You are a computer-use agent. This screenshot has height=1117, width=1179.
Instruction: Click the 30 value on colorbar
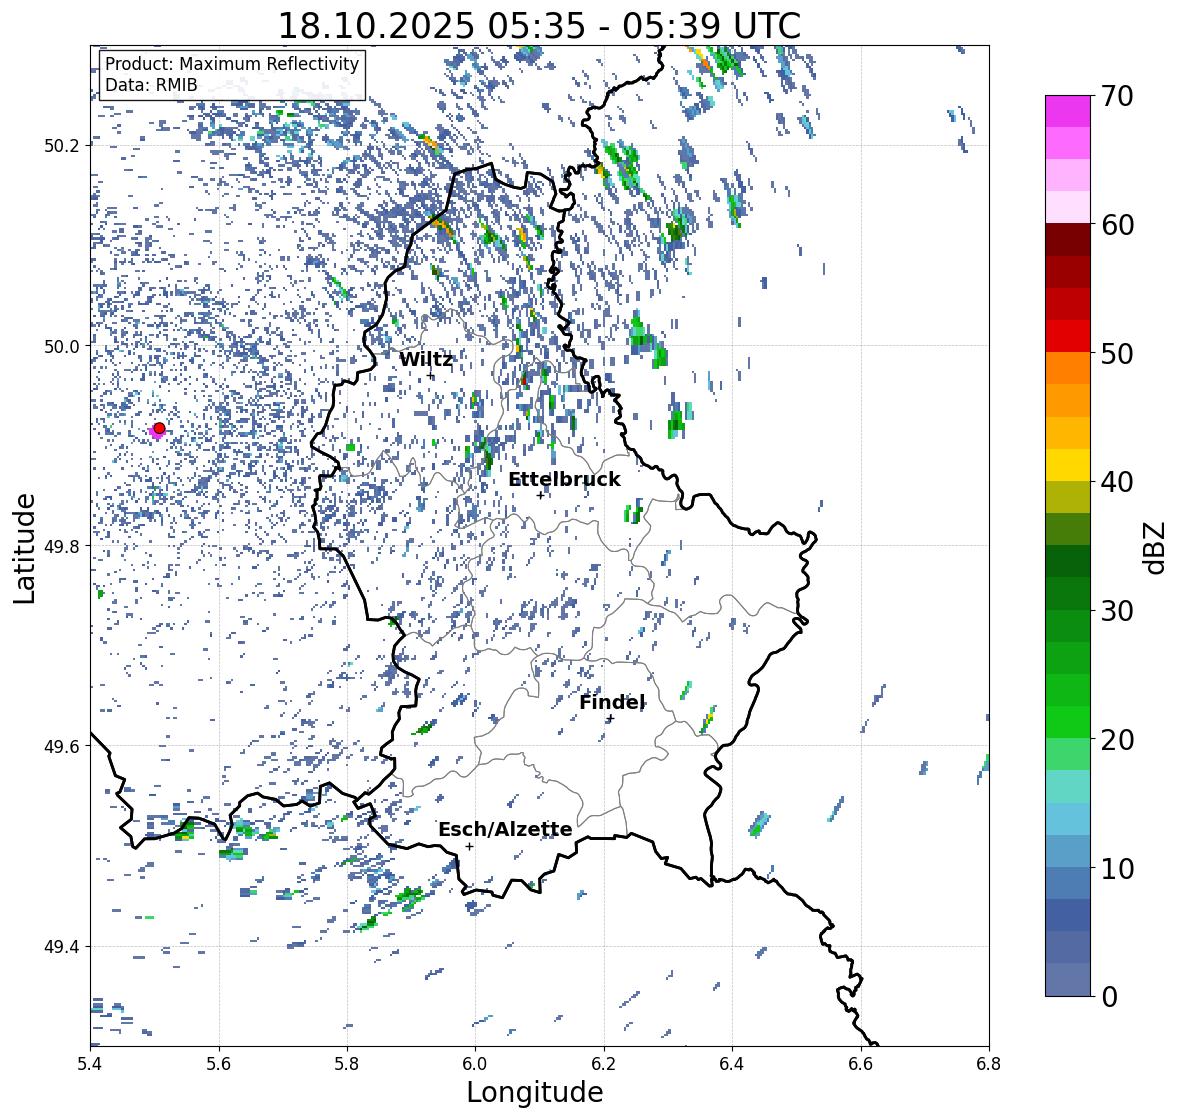click(1117, 611)
